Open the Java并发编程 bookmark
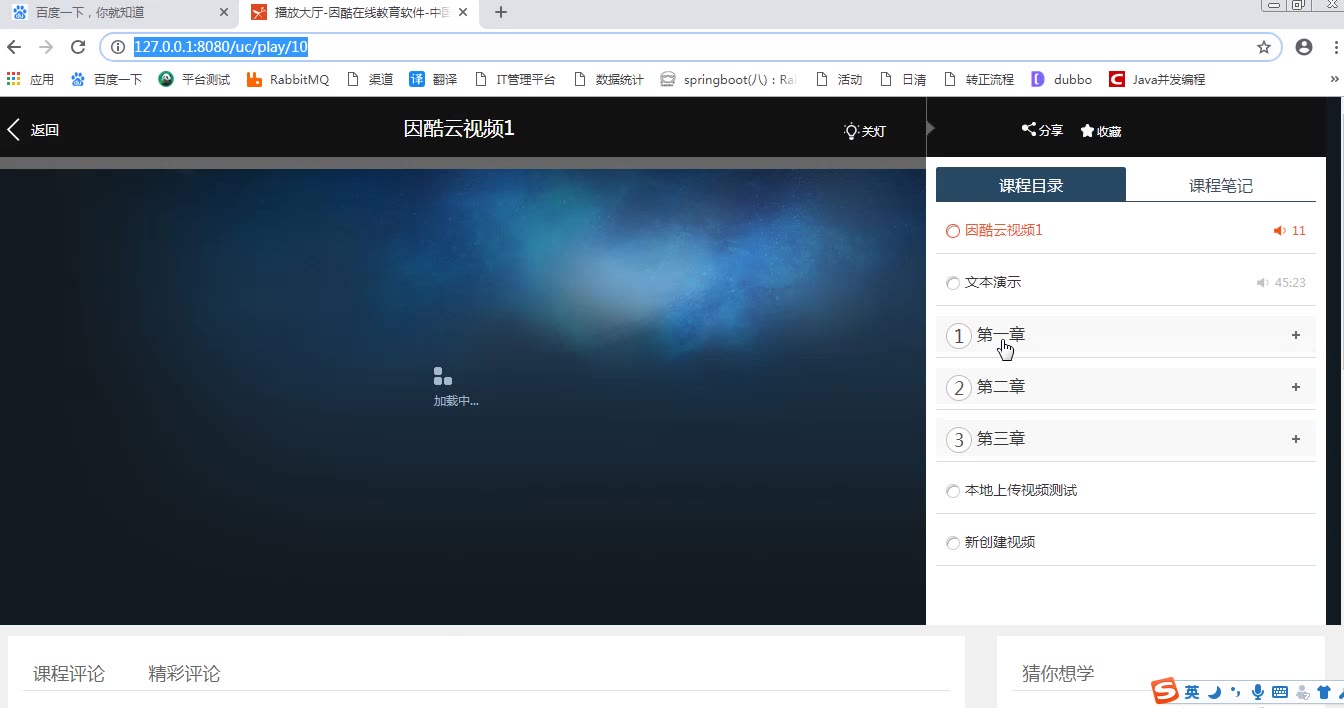The width and height of the screenshot is (1344, 708). [1157, 79]
